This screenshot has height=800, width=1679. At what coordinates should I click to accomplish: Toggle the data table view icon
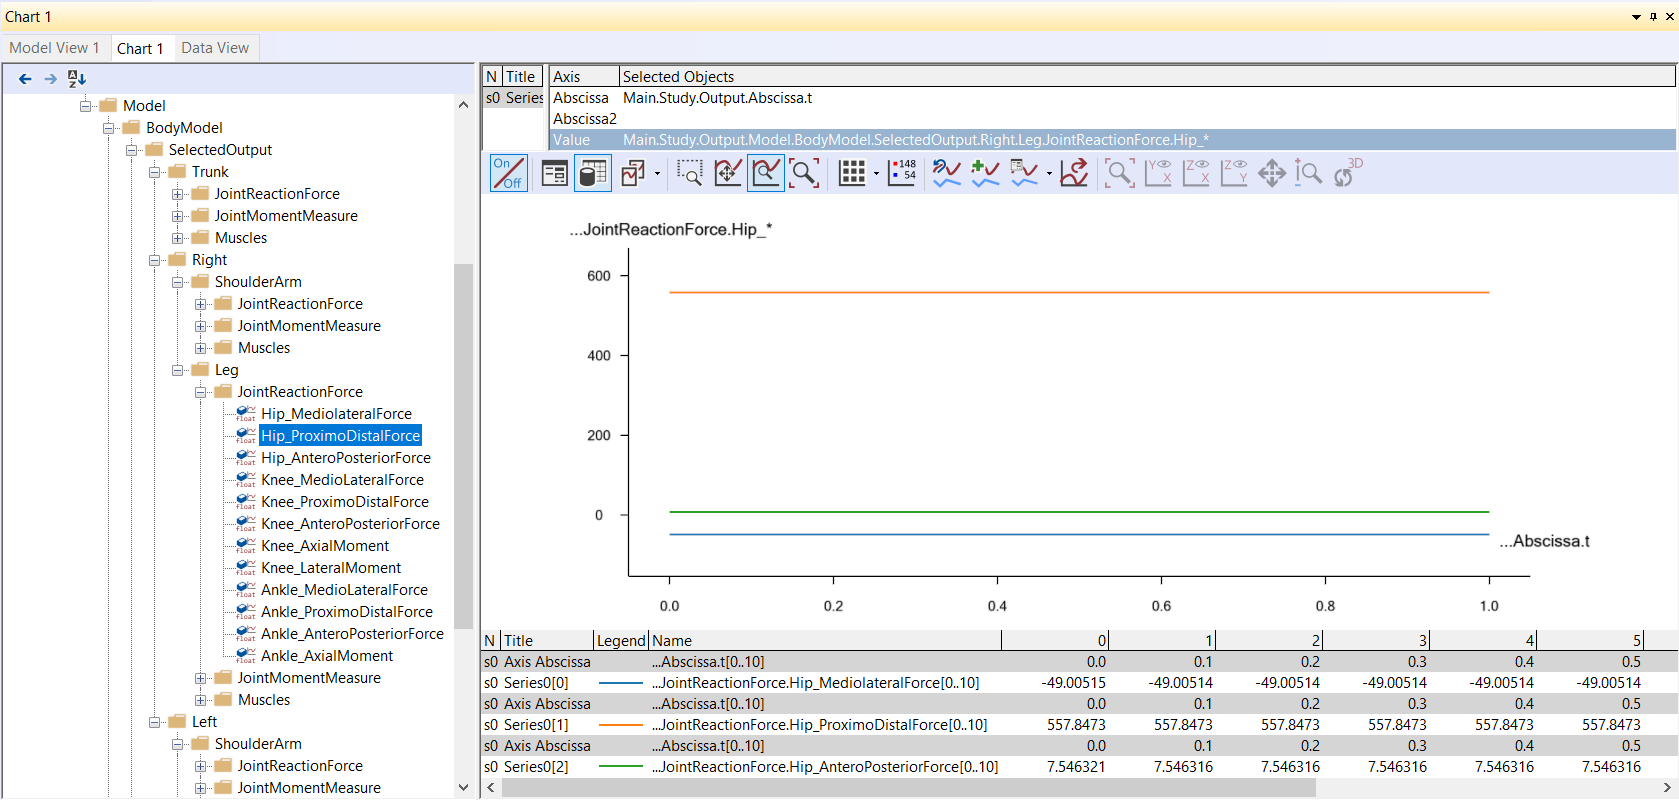(592, 173)
